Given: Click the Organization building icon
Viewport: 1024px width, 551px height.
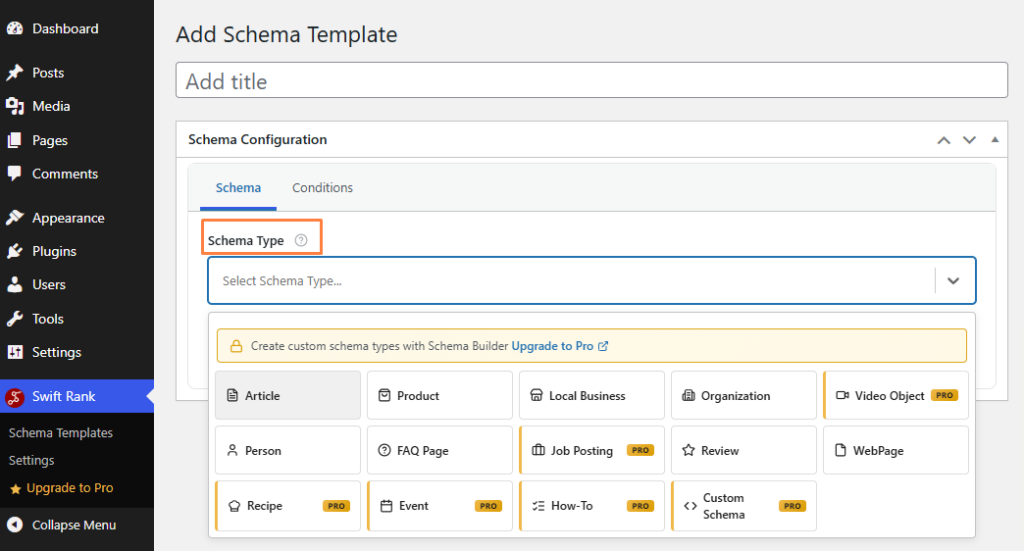Looking at the screenshot, I should coord(688,395).
